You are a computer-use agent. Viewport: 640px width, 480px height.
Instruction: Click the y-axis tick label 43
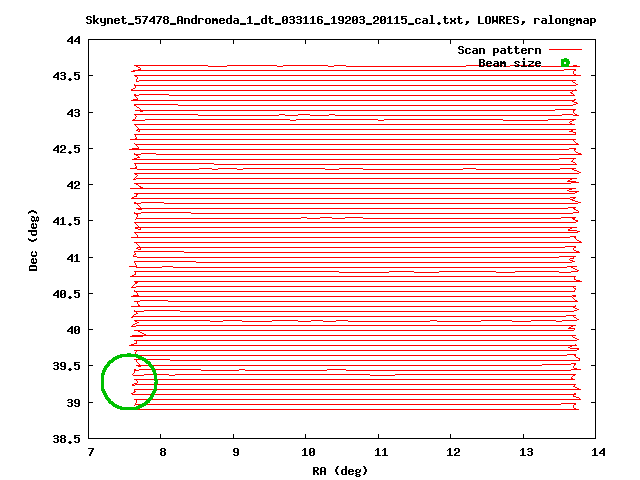73,113
